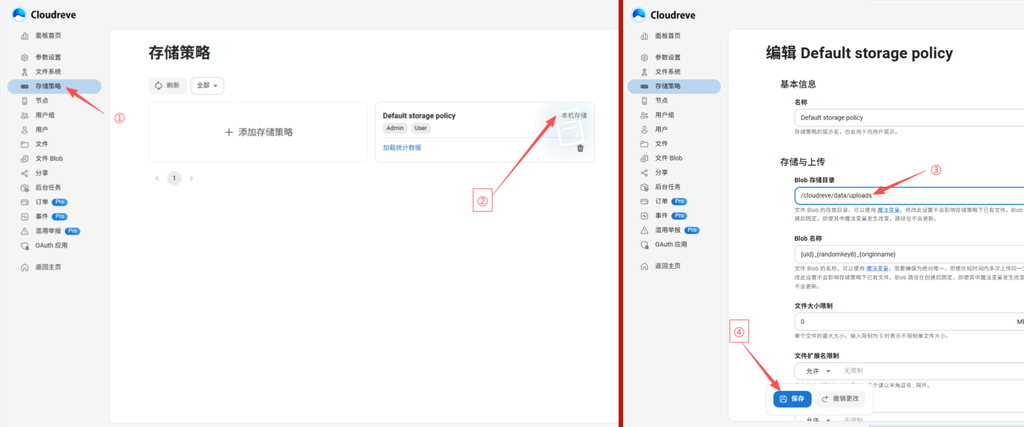Click the 事件 icon in right window sidebar

[645, 216]
